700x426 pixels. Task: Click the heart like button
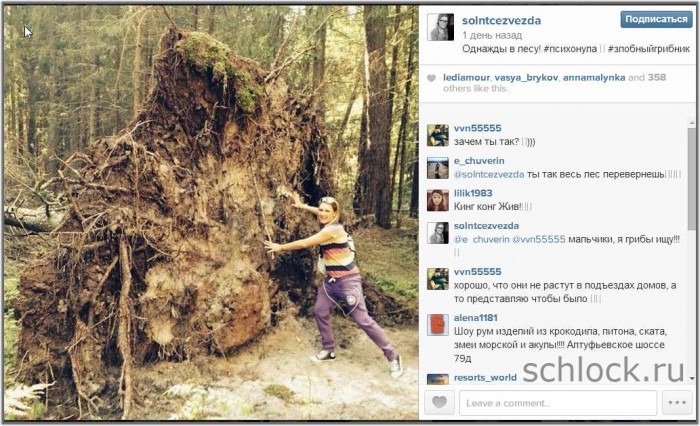[439, 402]
